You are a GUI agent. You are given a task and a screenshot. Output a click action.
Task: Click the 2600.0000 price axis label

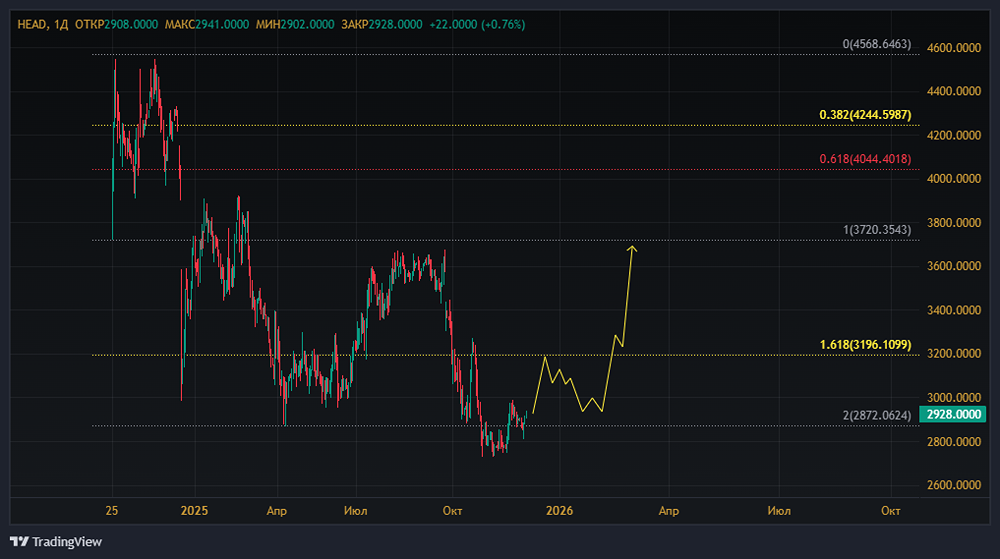point(954,485)
